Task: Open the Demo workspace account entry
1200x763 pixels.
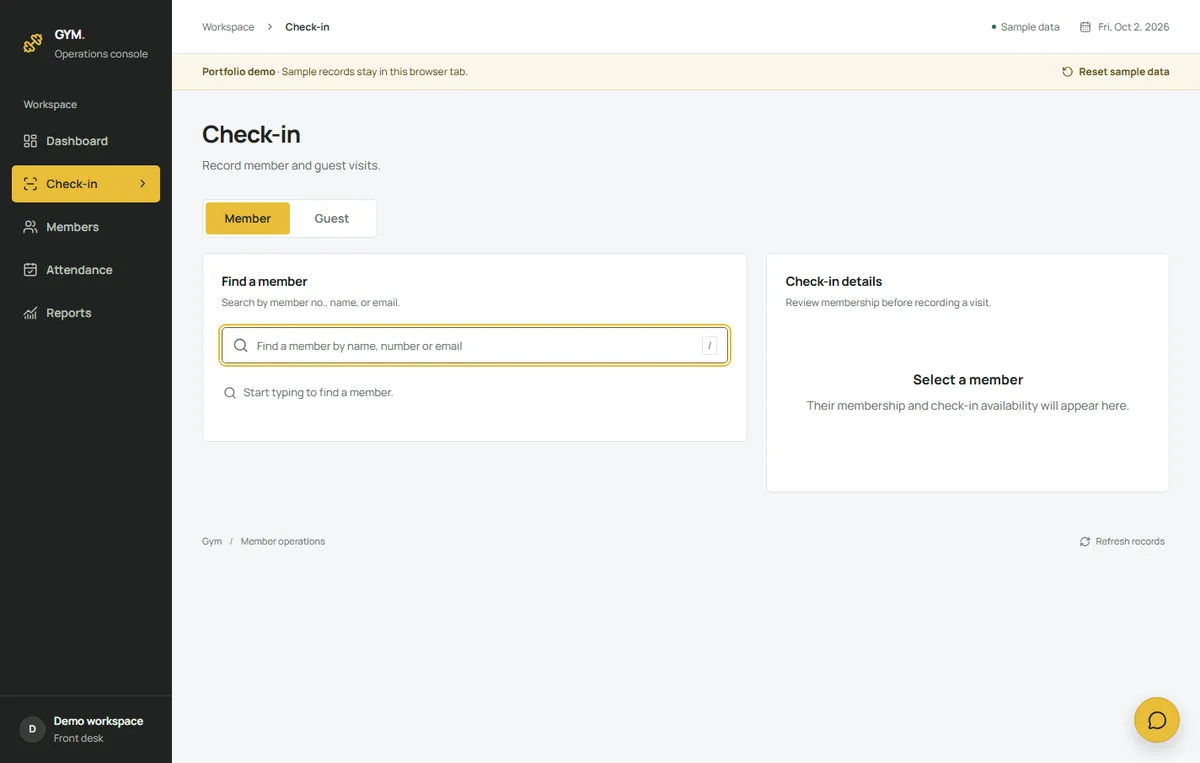Action: tap(86, 729)
